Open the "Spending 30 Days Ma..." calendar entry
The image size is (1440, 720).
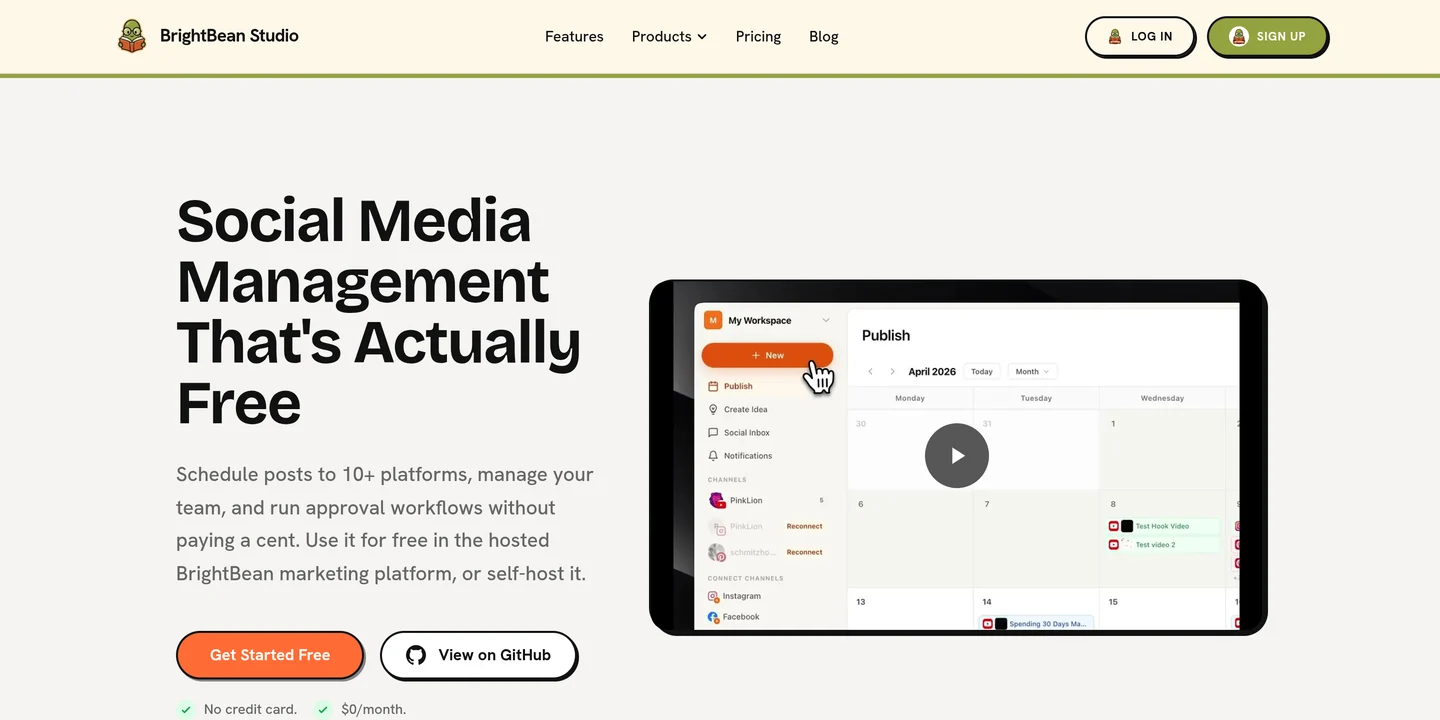click(x=1037, y=624)
